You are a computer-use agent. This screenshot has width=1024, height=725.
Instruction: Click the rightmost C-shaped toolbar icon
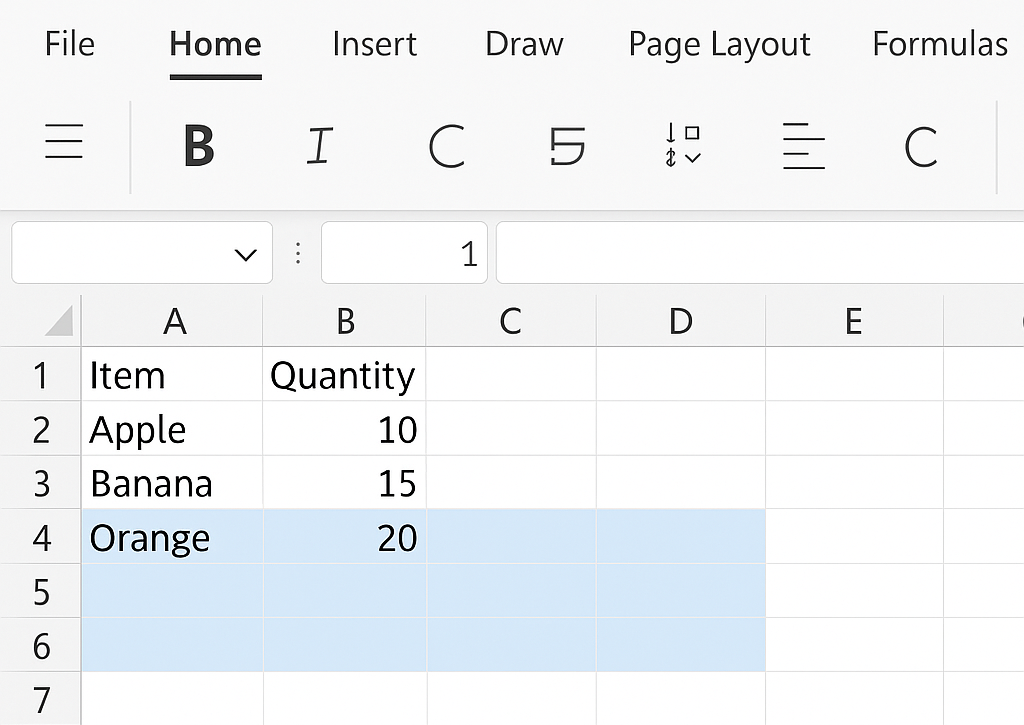point(920,146)
